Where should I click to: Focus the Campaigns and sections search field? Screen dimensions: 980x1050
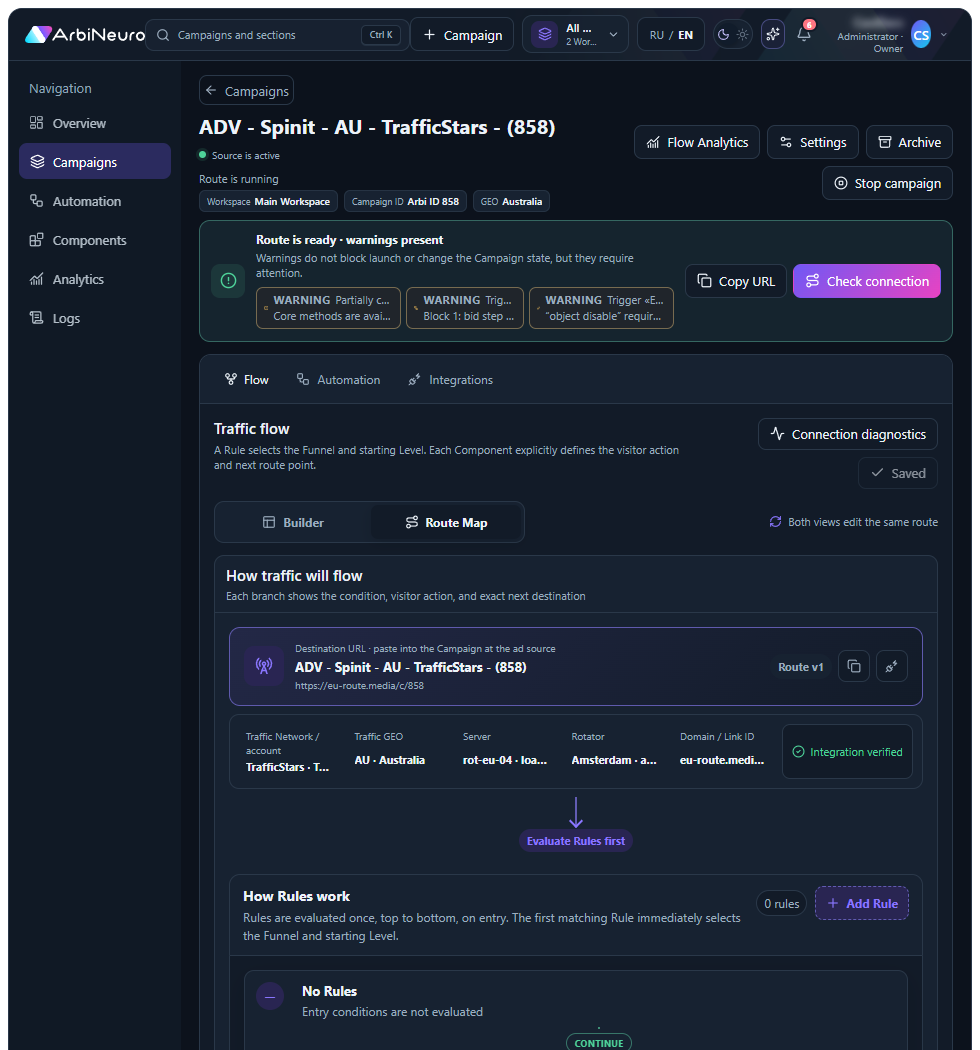277,35
